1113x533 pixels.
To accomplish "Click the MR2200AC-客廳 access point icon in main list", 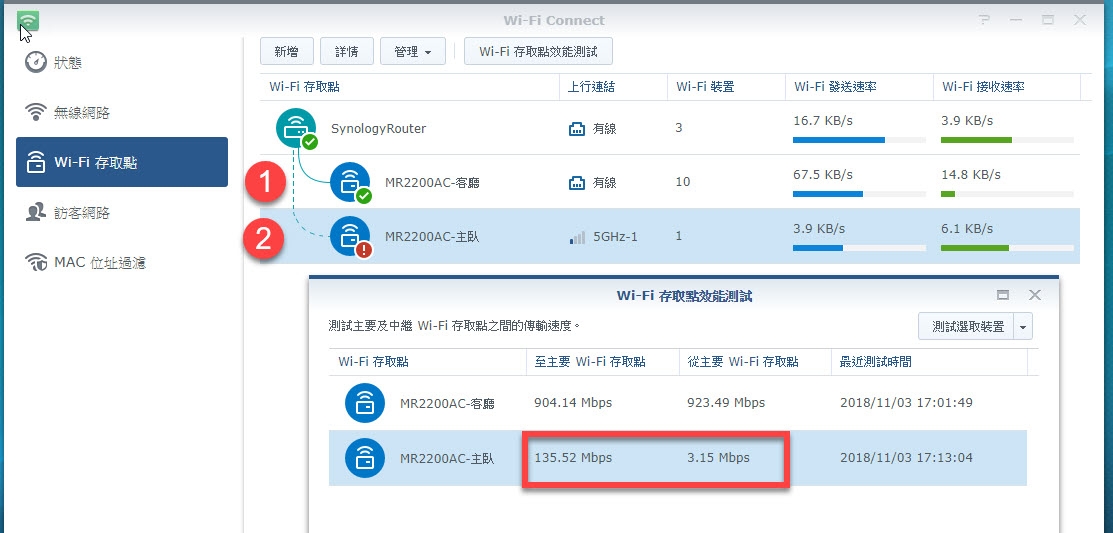I will point(351,183).
